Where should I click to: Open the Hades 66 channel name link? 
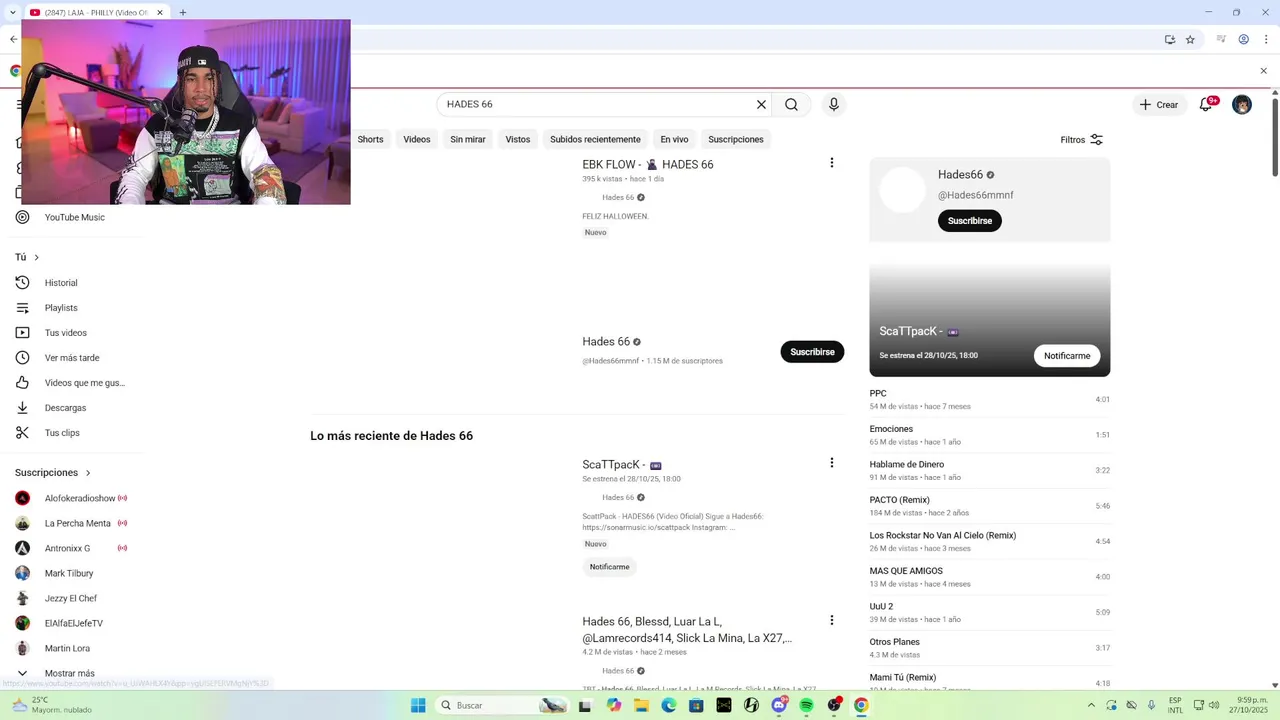(606, 342)
